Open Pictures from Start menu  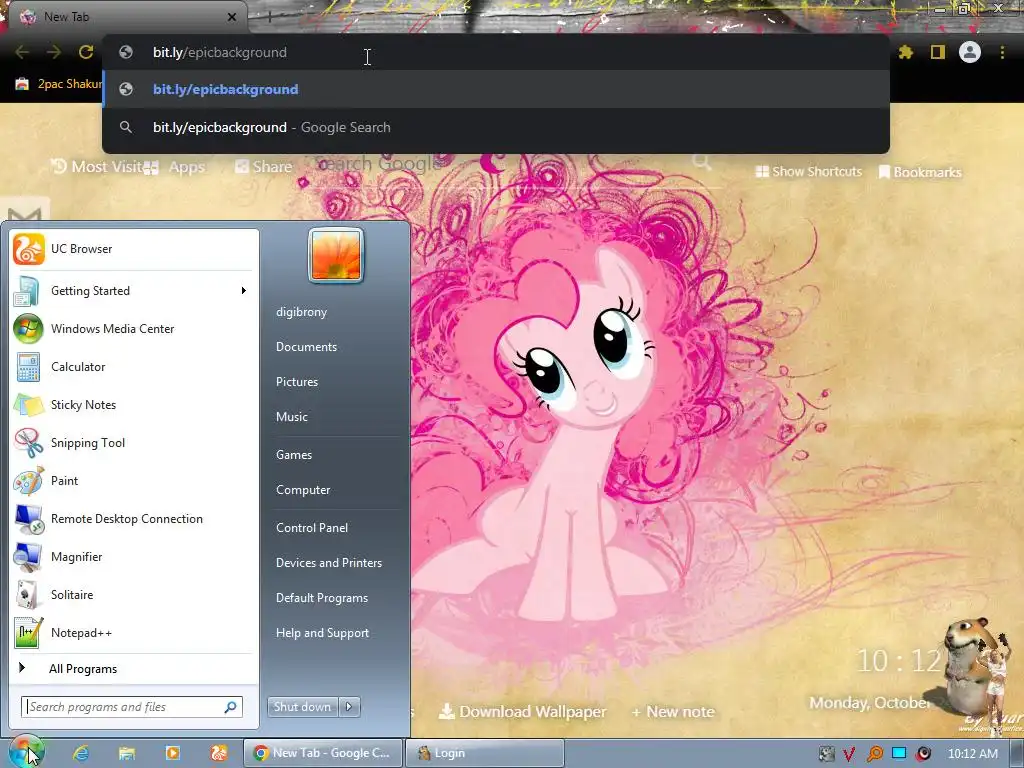click(296, 382)
